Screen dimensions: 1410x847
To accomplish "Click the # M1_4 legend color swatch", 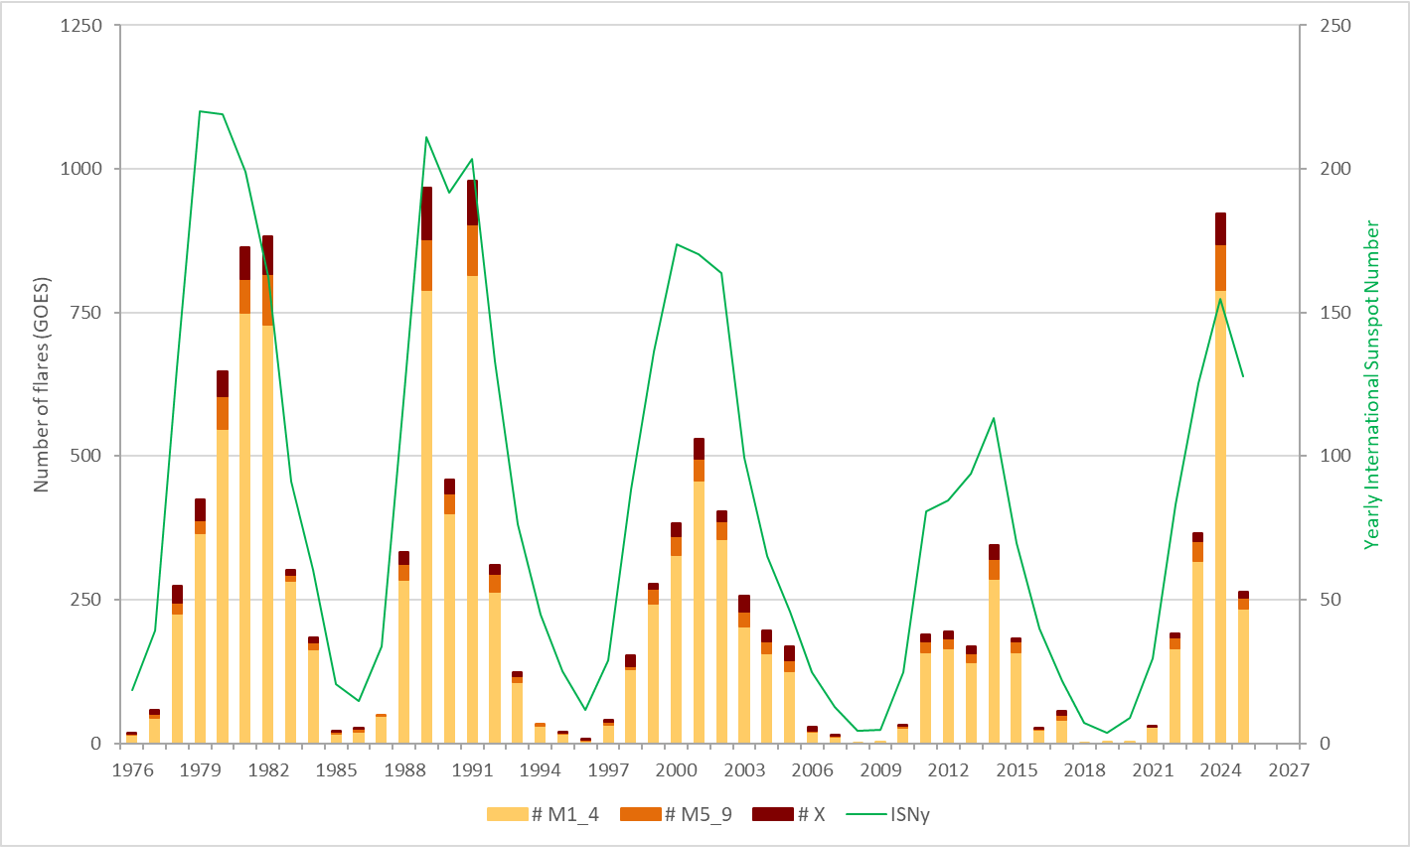I will (x=507, y=814).
